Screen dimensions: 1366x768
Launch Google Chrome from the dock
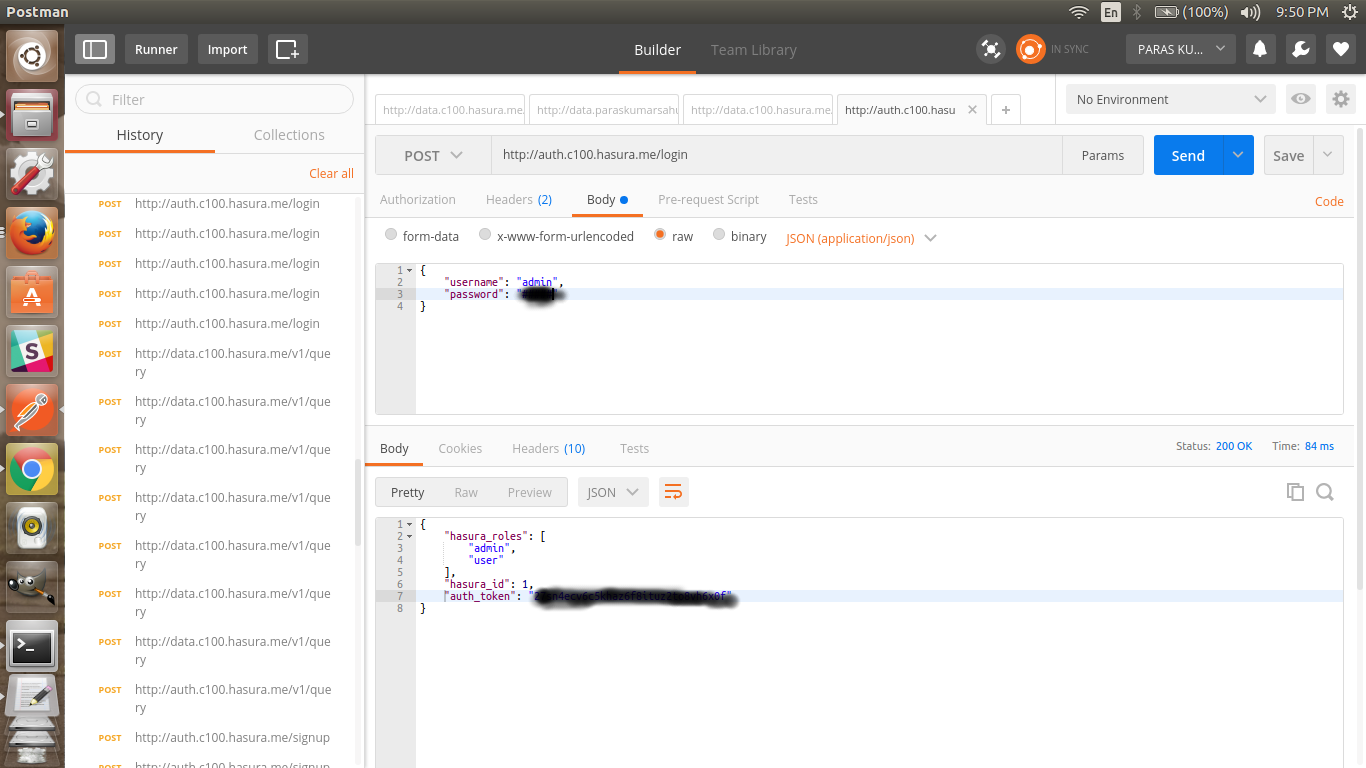click(x=32, y=468)
